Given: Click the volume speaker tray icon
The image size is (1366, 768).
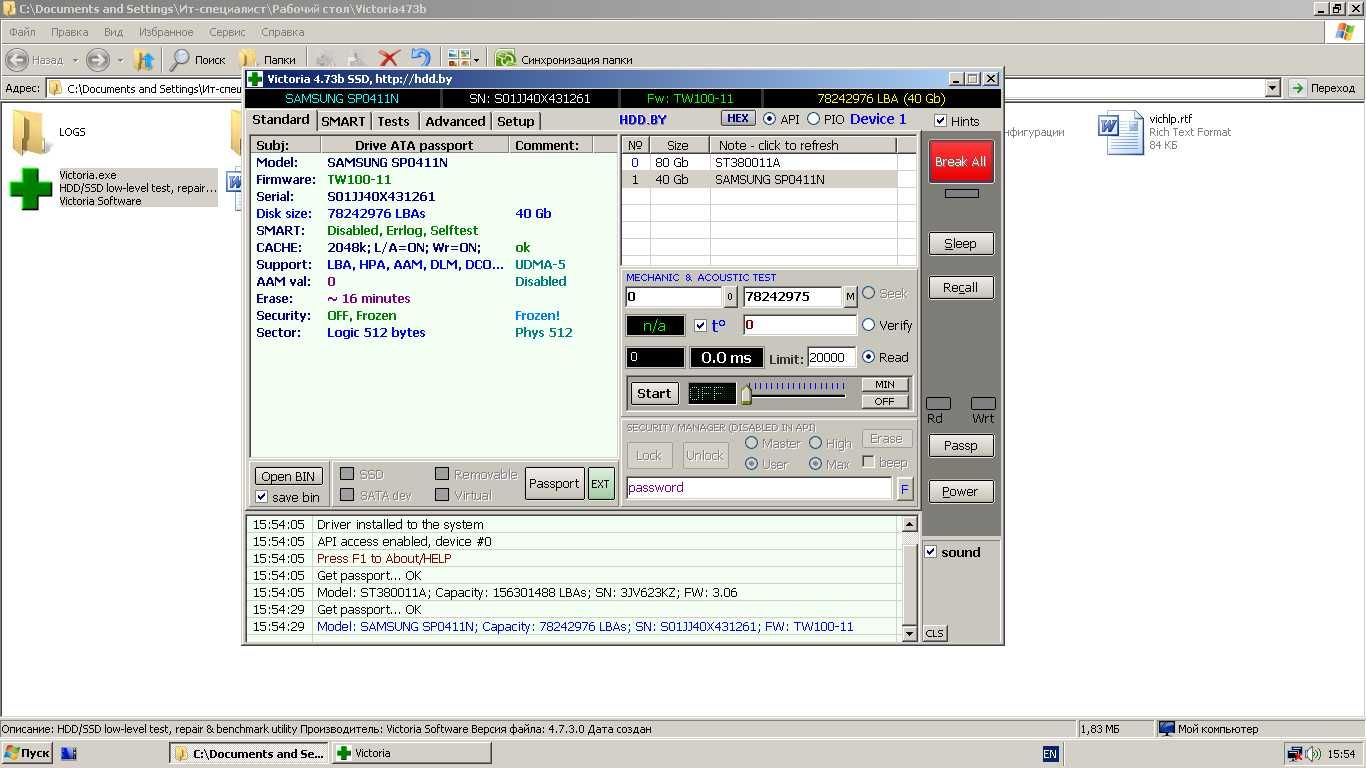Looking at the screenshot, I should pos(1313,754).
